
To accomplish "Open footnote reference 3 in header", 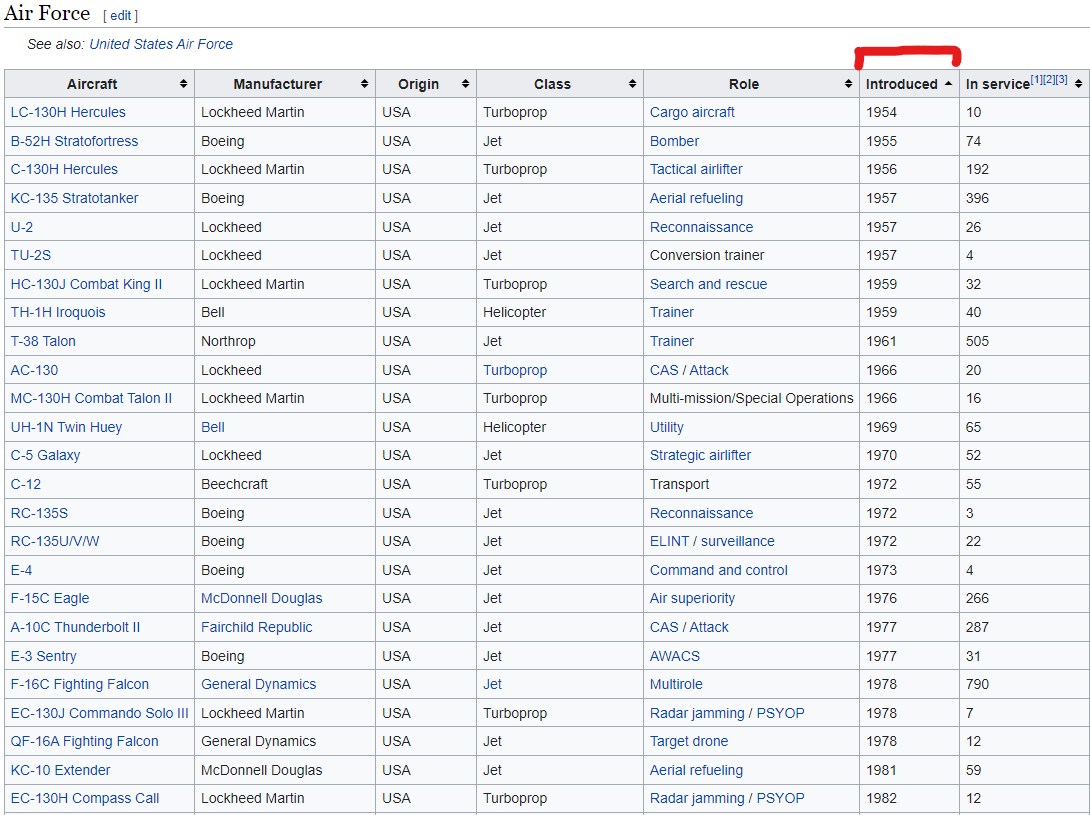I will pyautogui.click(x=1061, y=80).
